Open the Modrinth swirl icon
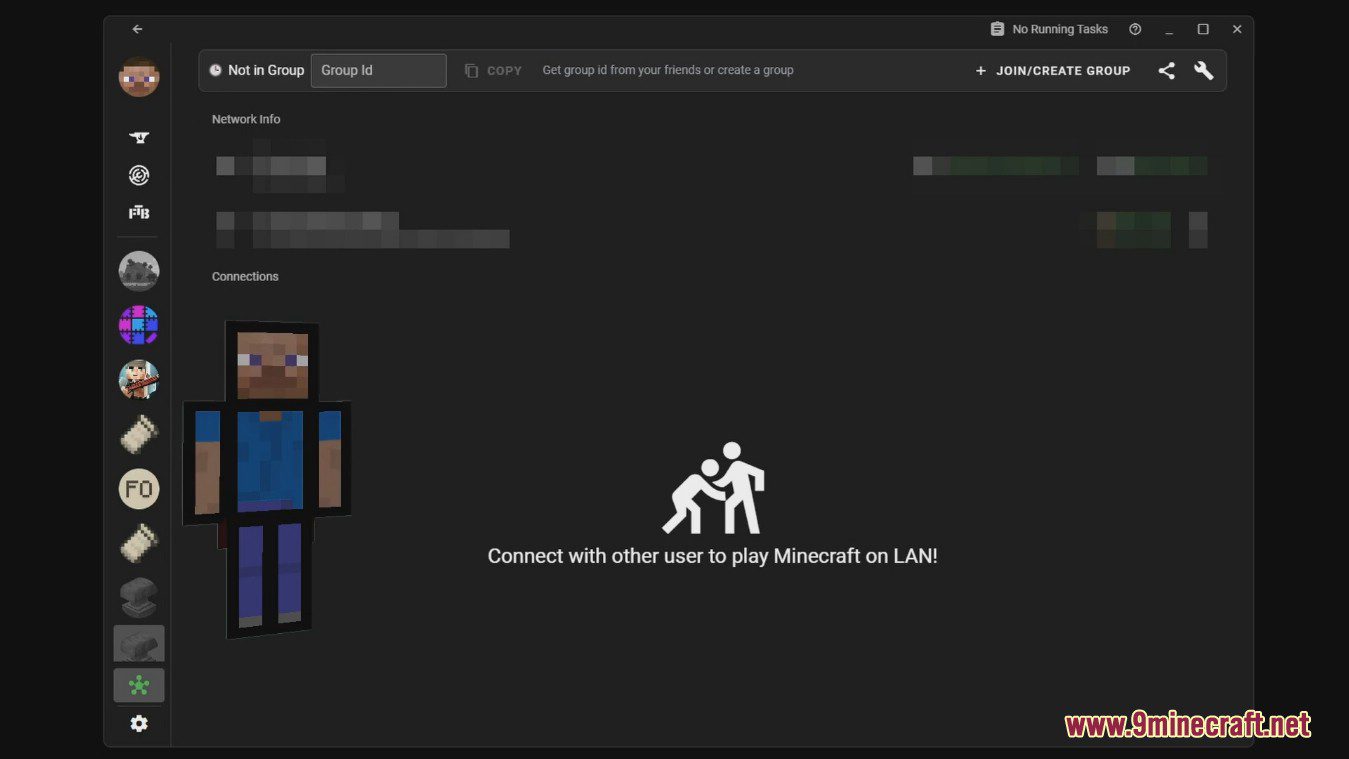Screen dimensions: 1349x759 tap(139, 175)
